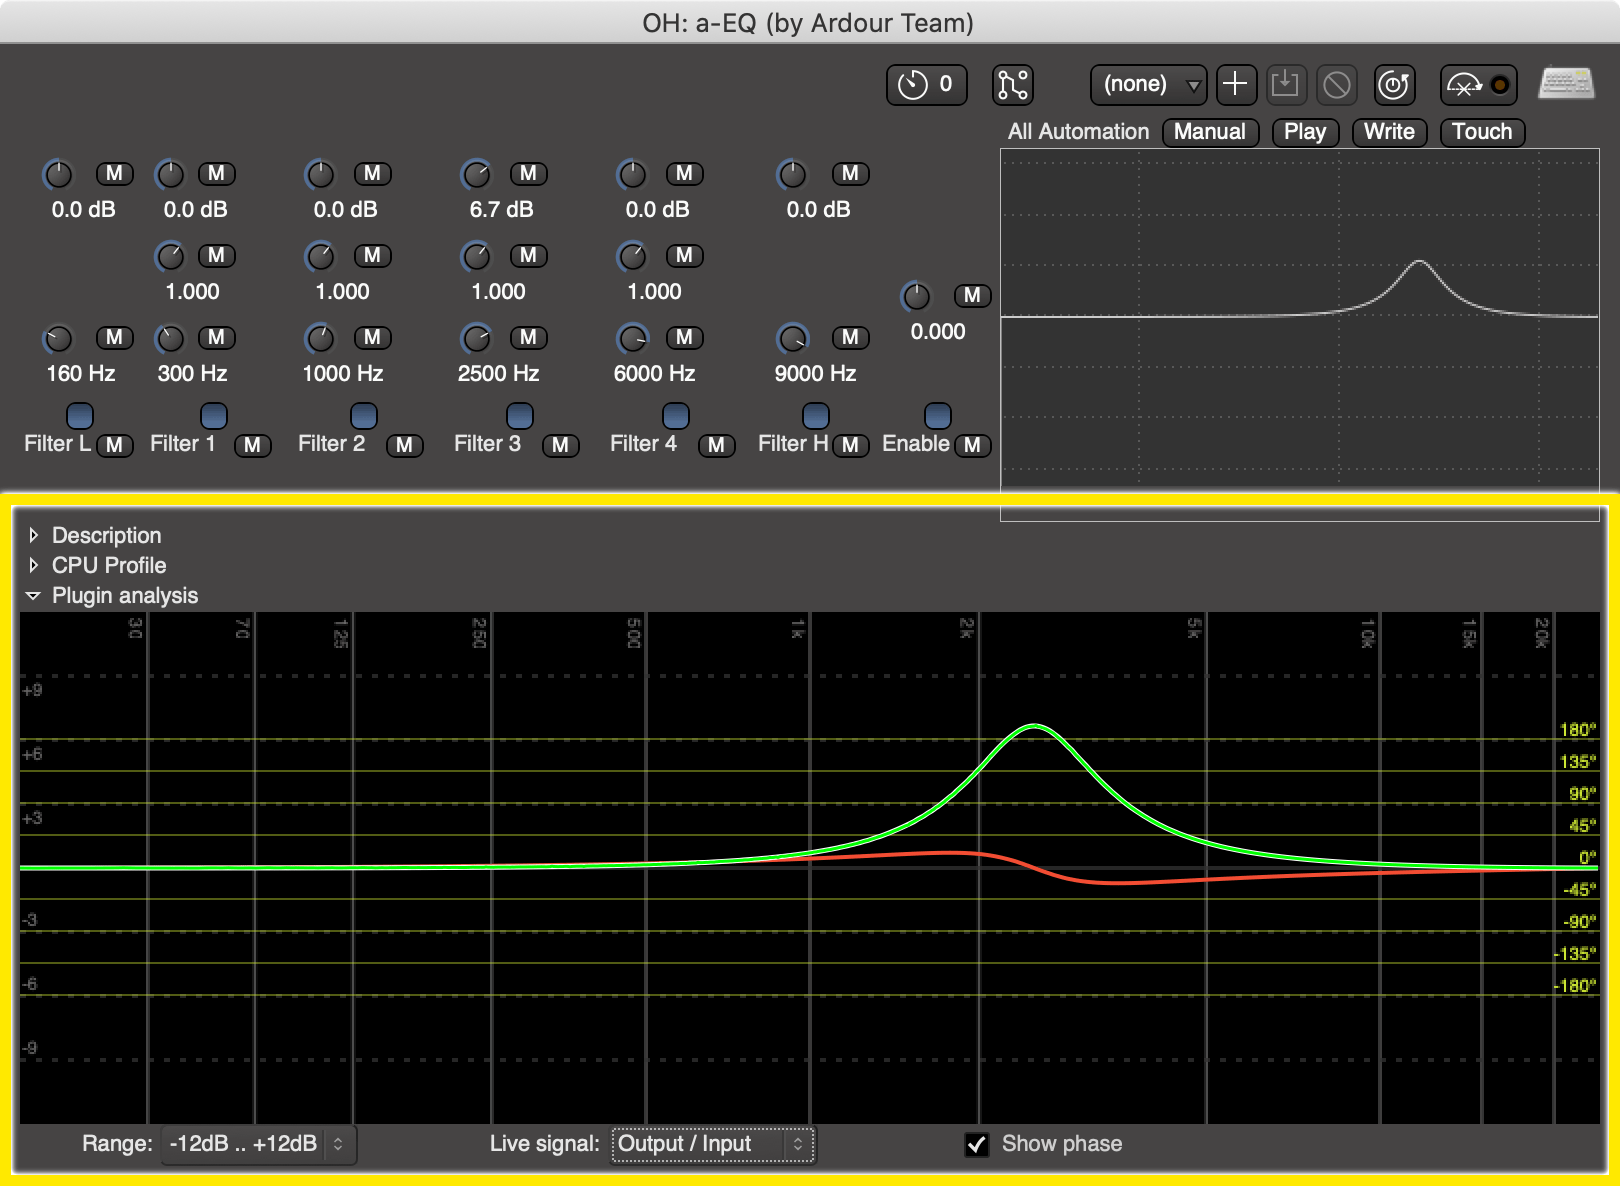Toggle plugin bypass with the meter icon
The height and width of the screenshot is (1186, 1620).
[1478, 85]
